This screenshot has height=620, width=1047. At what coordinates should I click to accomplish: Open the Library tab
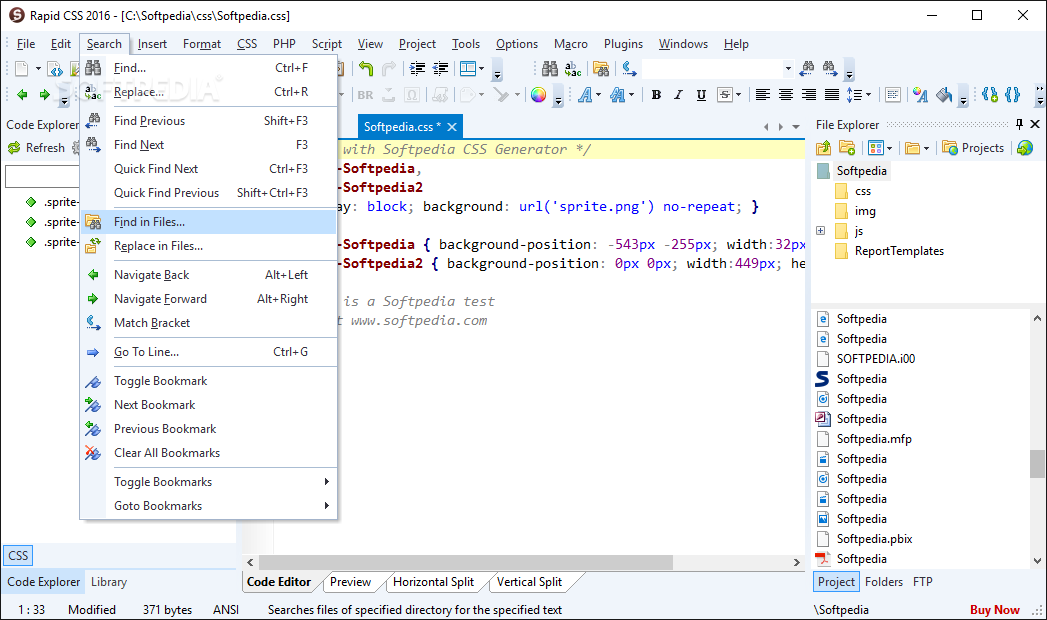tap(109, 582)
